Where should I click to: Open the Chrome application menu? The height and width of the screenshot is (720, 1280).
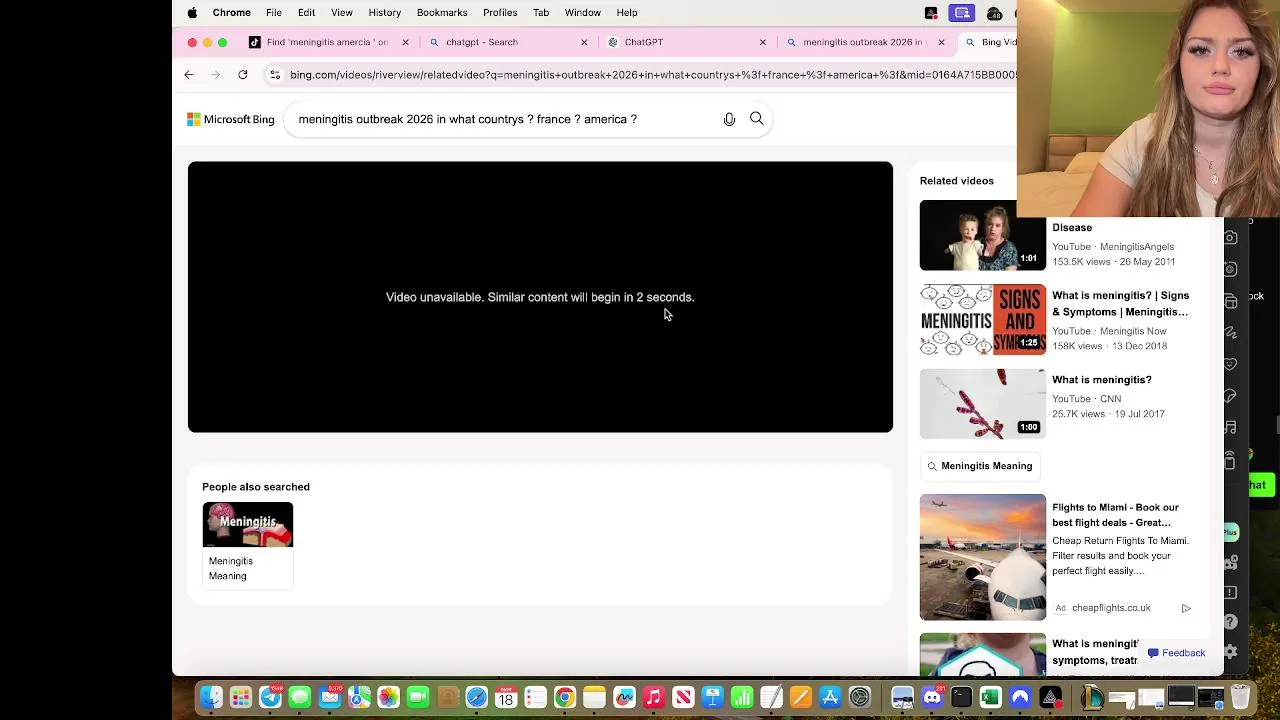[231, 13]
